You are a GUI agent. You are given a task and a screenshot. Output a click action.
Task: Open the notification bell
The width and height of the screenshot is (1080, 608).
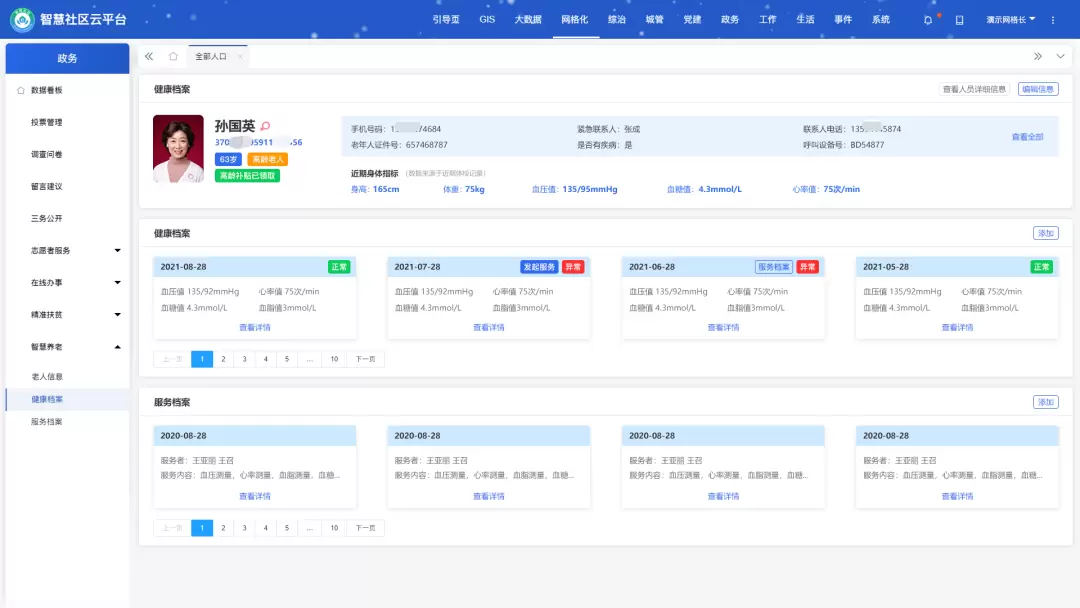(928, 20)
